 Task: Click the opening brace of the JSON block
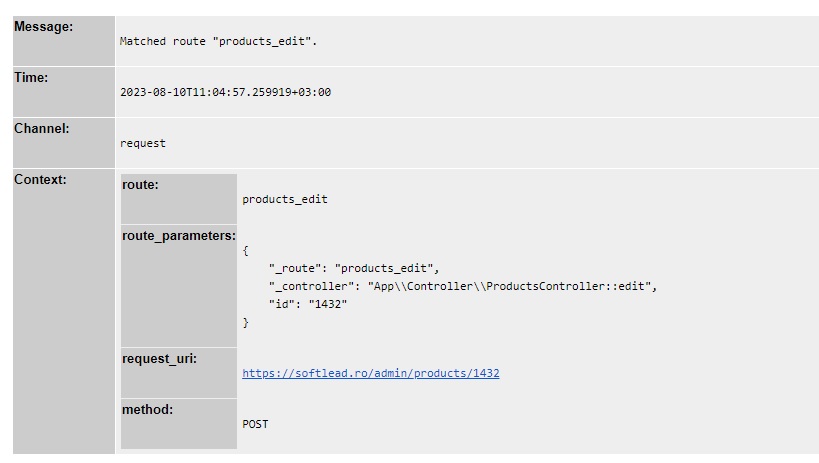(x=245, y=250)
